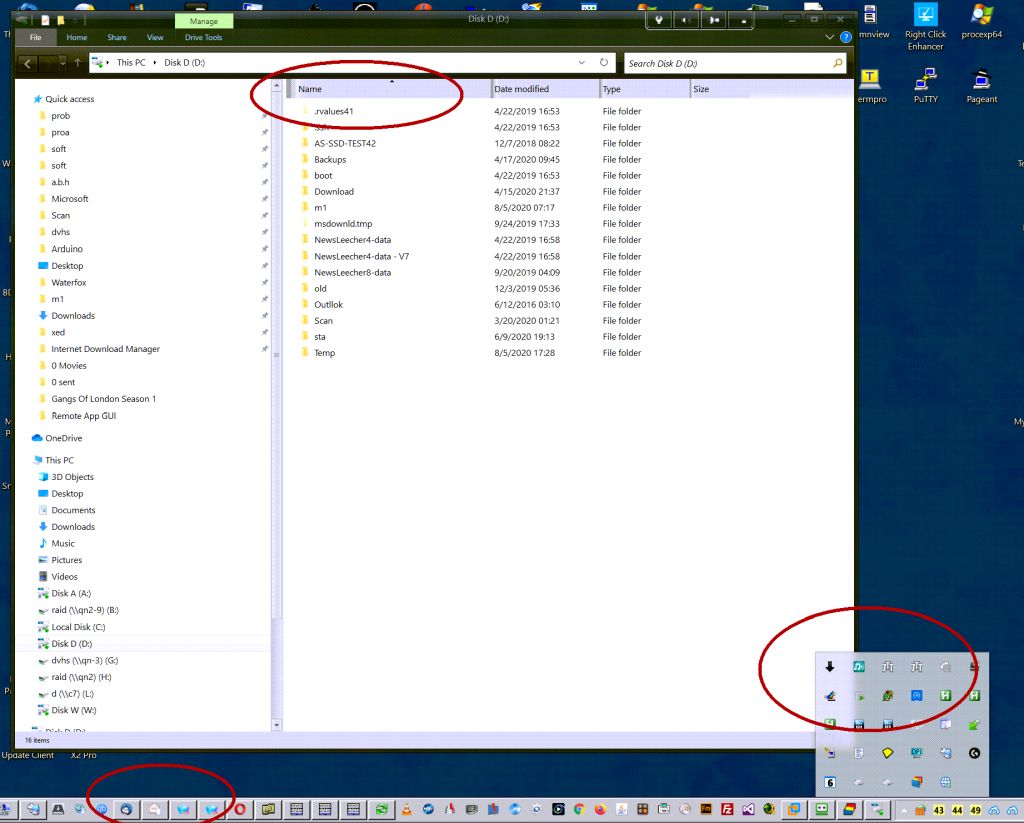
Task: Go back with the Back arrow
Action: pos(27,63)
